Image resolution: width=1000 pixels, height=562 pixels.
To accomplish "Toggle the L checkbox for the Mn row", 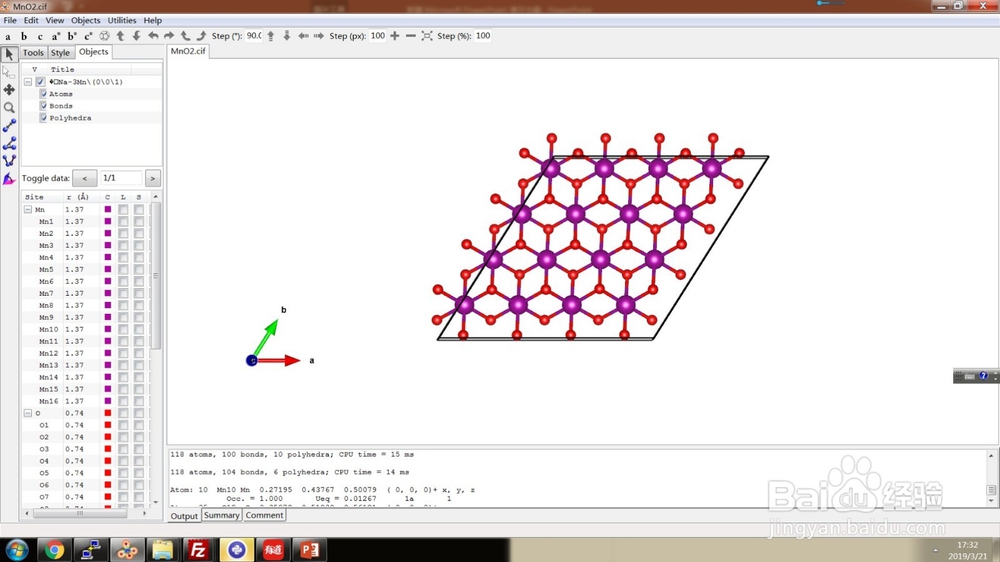I will click(123, 209).
